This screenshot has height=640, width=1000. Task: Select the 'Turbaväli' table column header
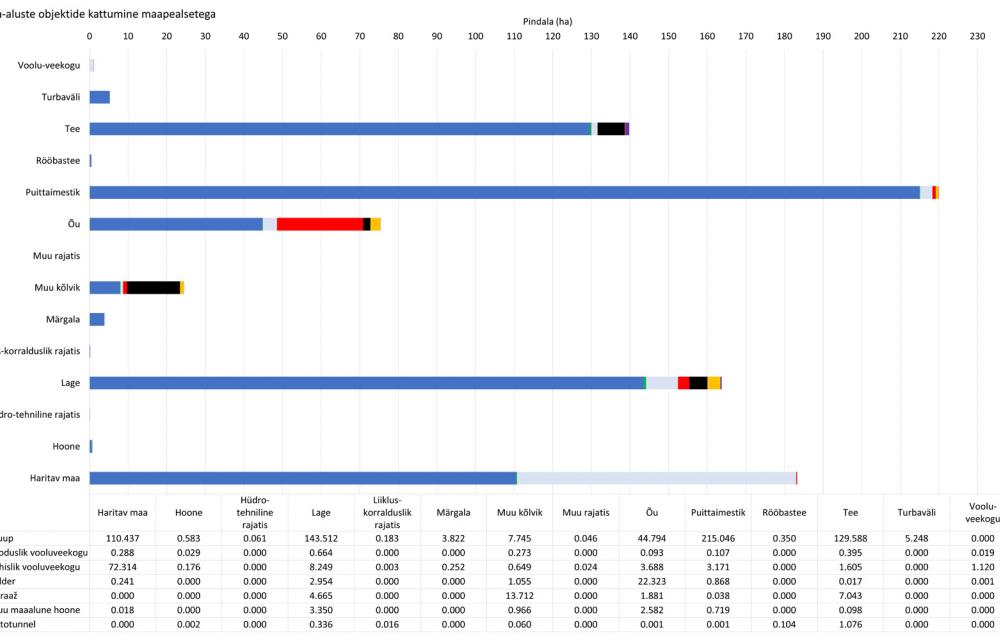coord(916,513)
